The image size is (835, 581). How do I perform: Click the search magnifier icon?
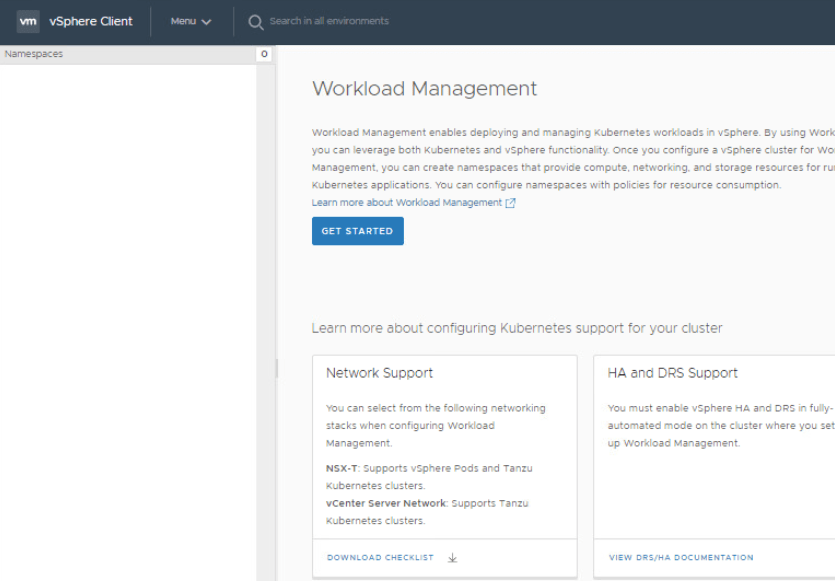[x=256, y=21]
